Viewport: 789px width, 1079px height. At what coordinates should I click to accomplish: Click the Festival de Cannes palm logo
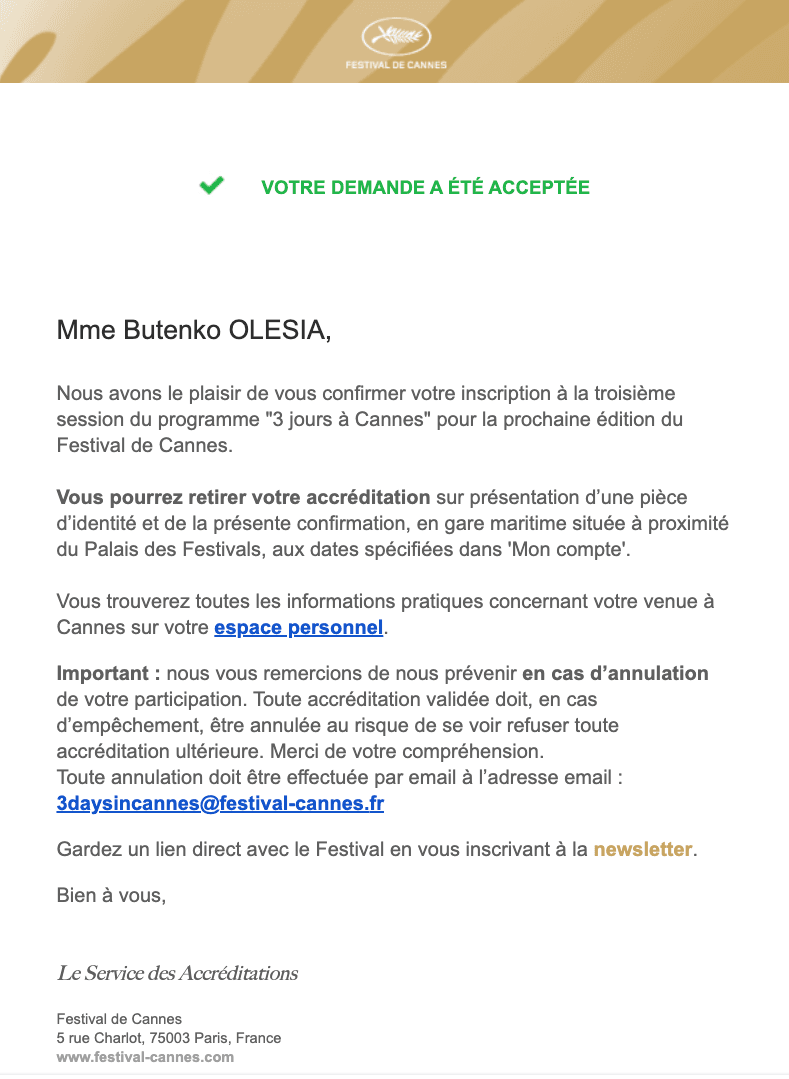point(396,37)
